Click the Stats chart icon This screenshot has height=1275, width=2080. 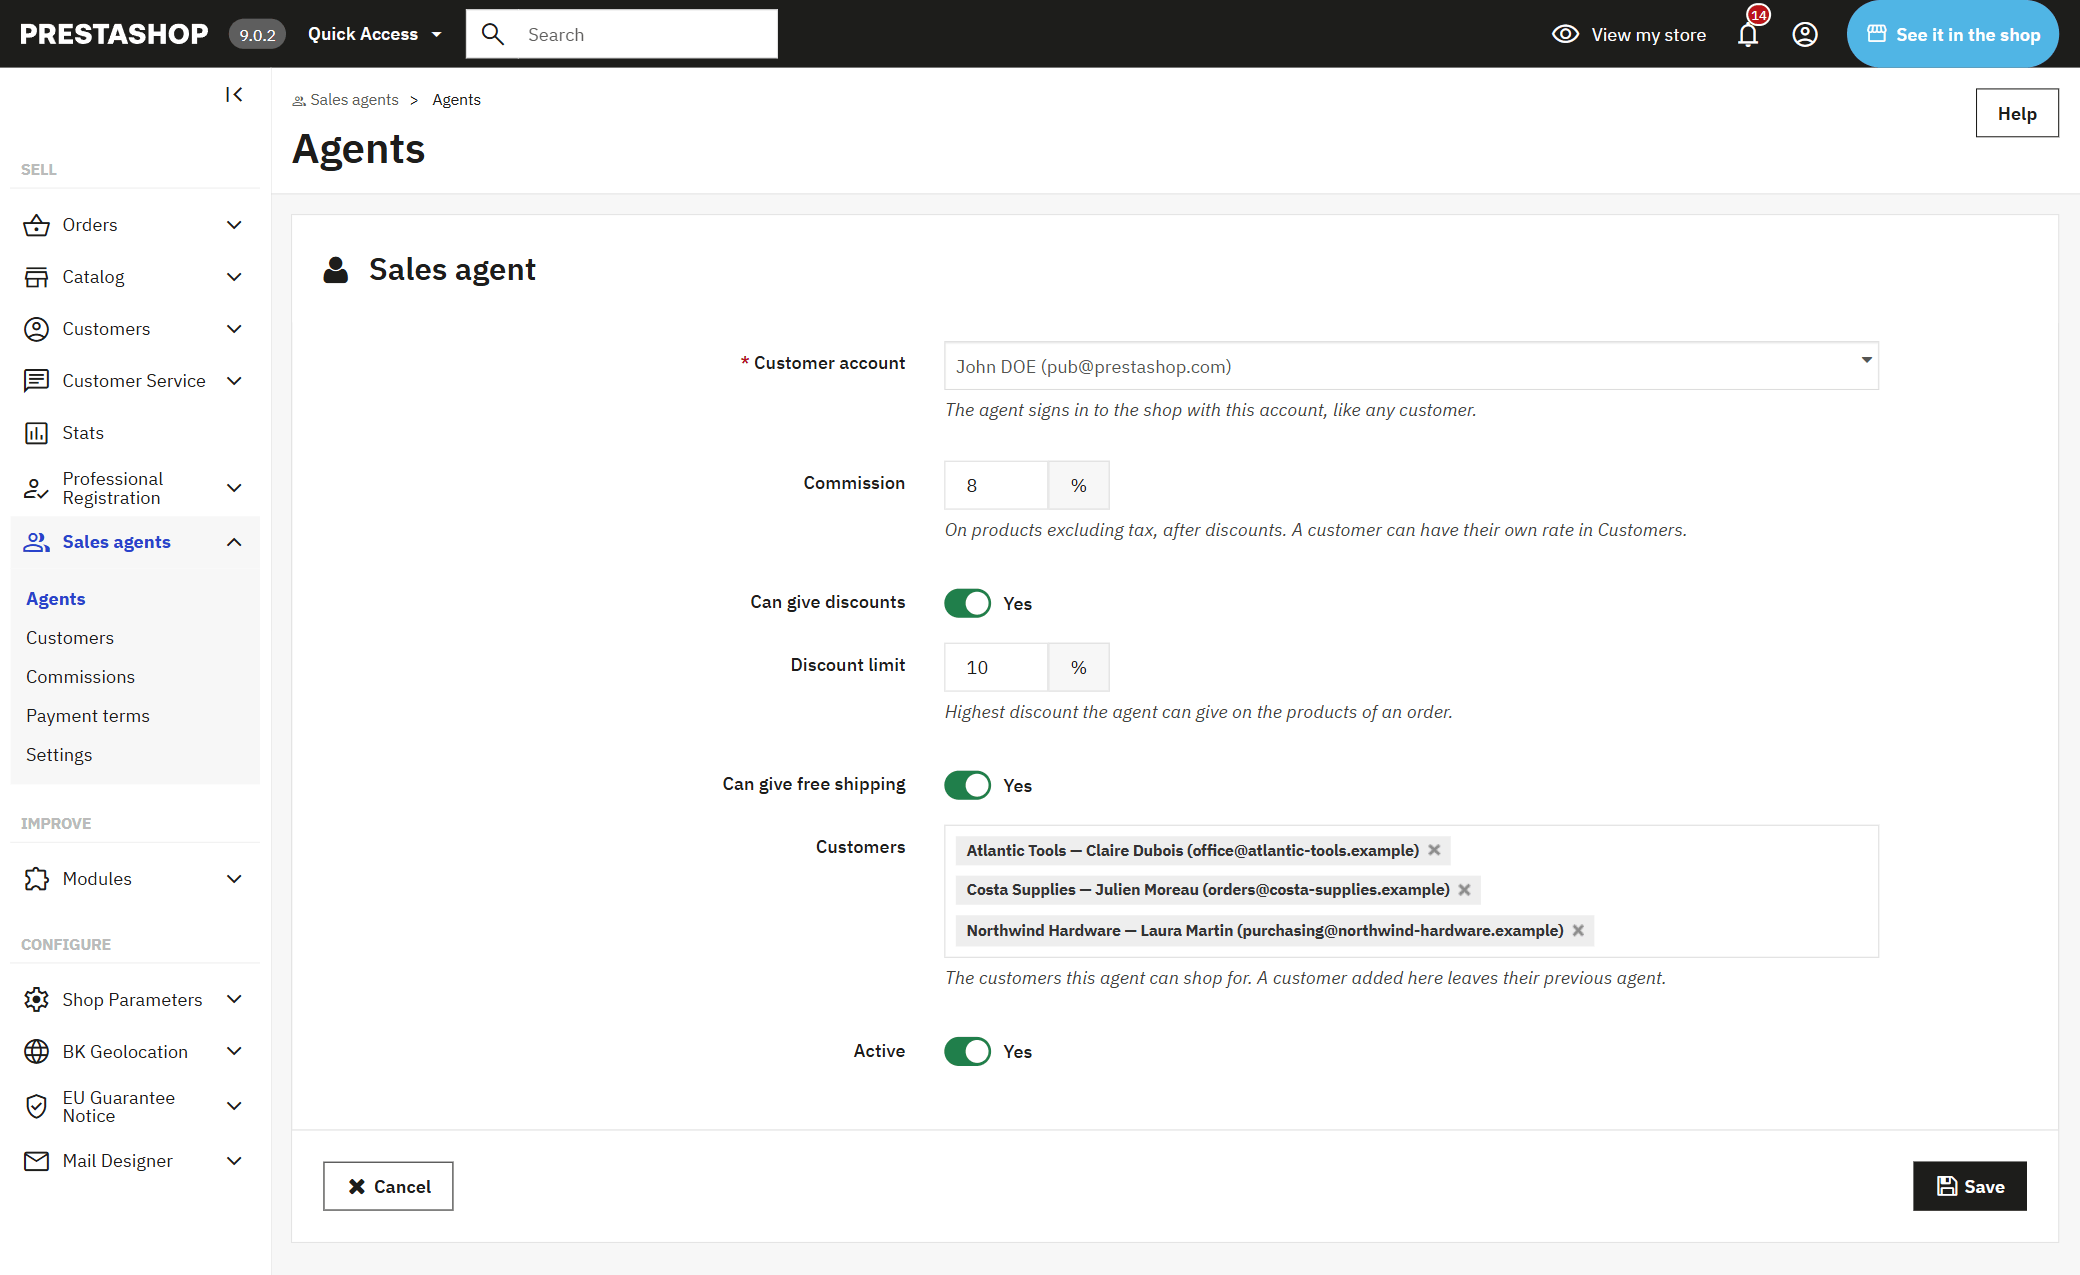pyautogui.click(x=36, y=433)
